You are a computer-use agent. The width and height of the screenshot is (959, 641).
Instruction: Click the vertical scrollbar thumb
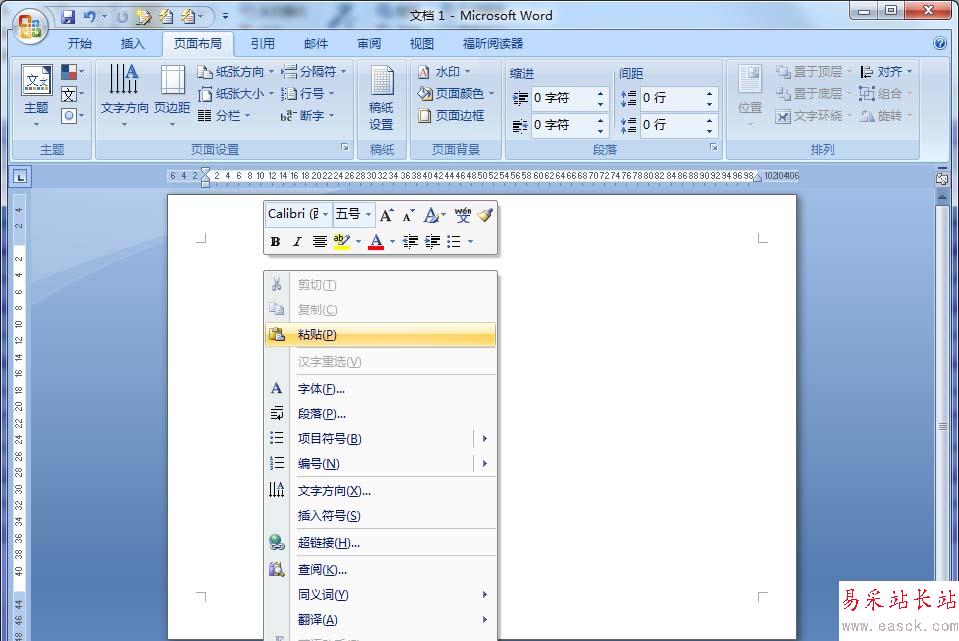pos(942,426)
